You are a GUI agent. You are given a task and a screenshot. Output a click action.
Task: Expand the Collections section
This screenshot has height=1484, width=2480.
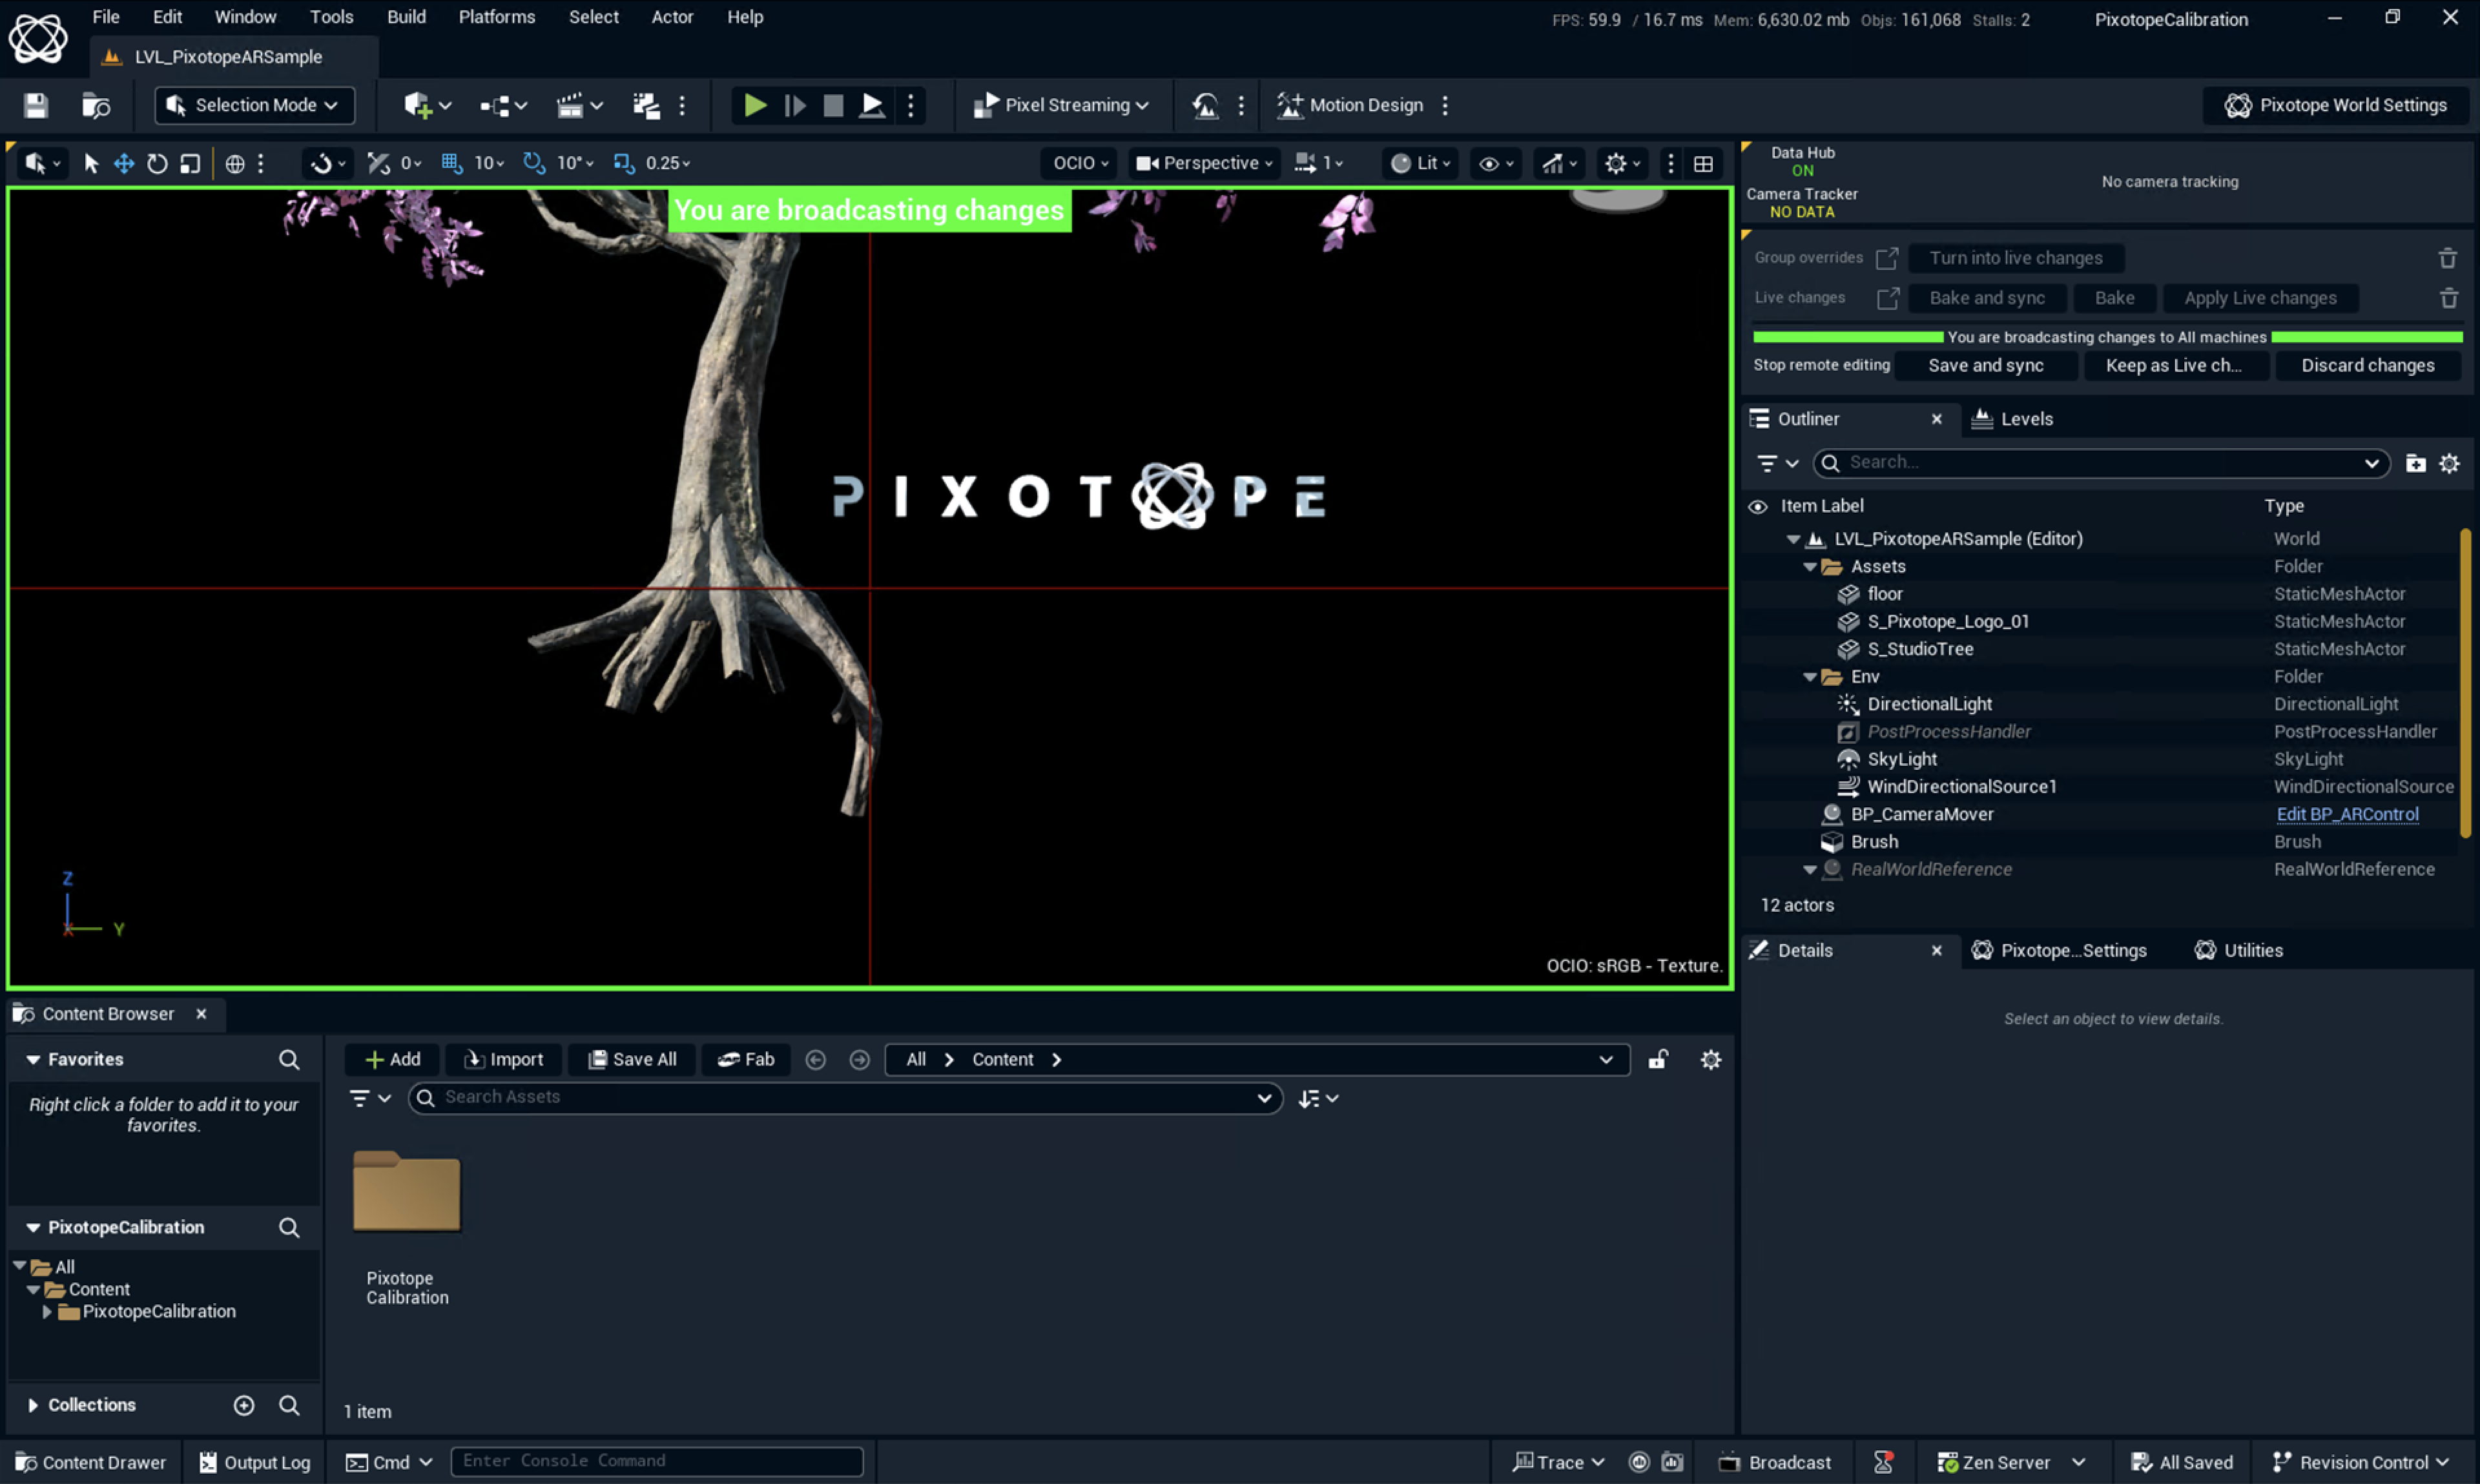[33, 1405]
